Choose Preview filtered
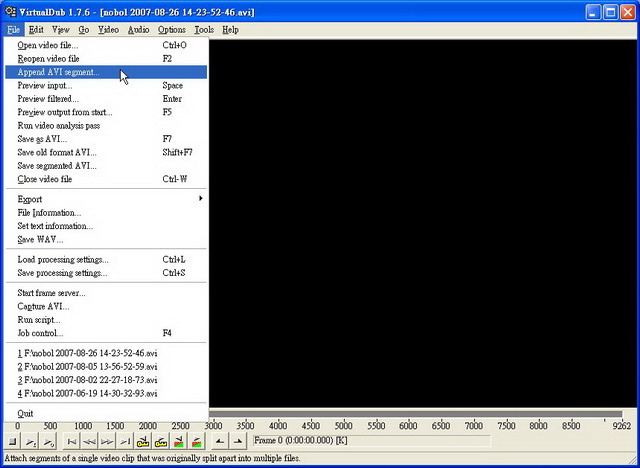The image size is (640, 468). click(x=106, y=99)
